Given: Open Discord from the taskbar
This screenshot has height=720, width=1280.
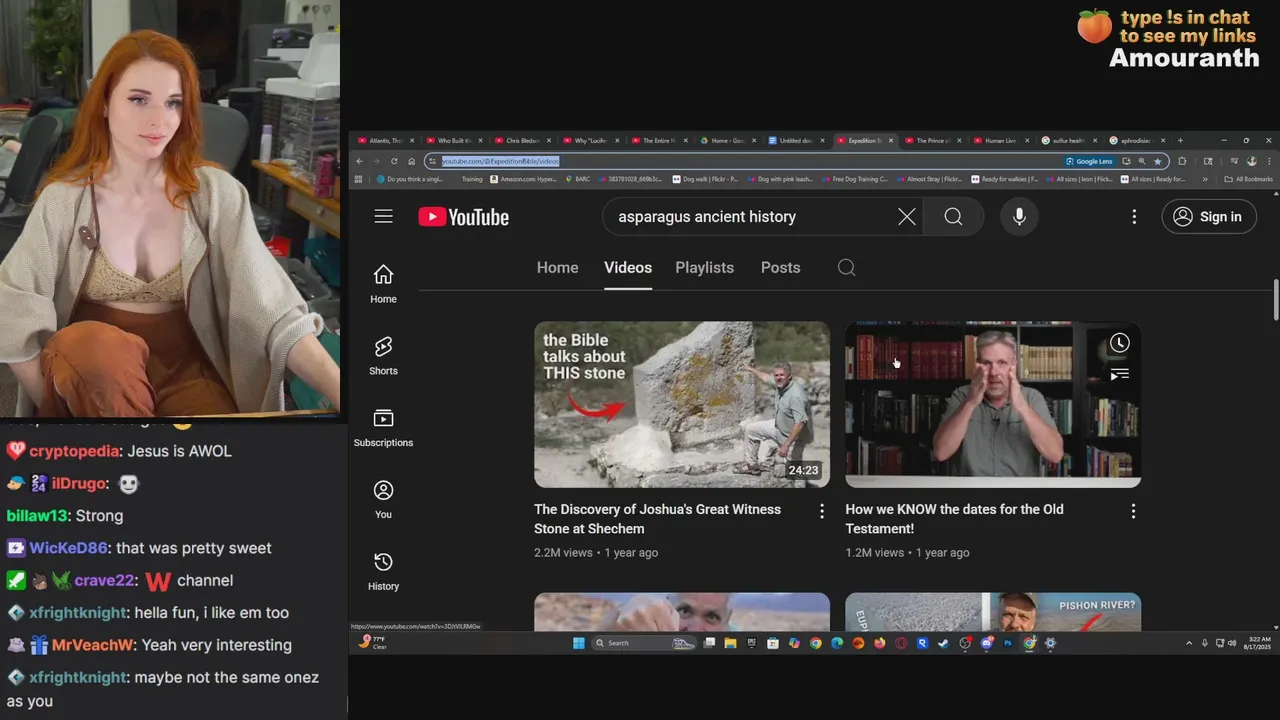Looking at the screenshot, I should (x=986, y=643).
